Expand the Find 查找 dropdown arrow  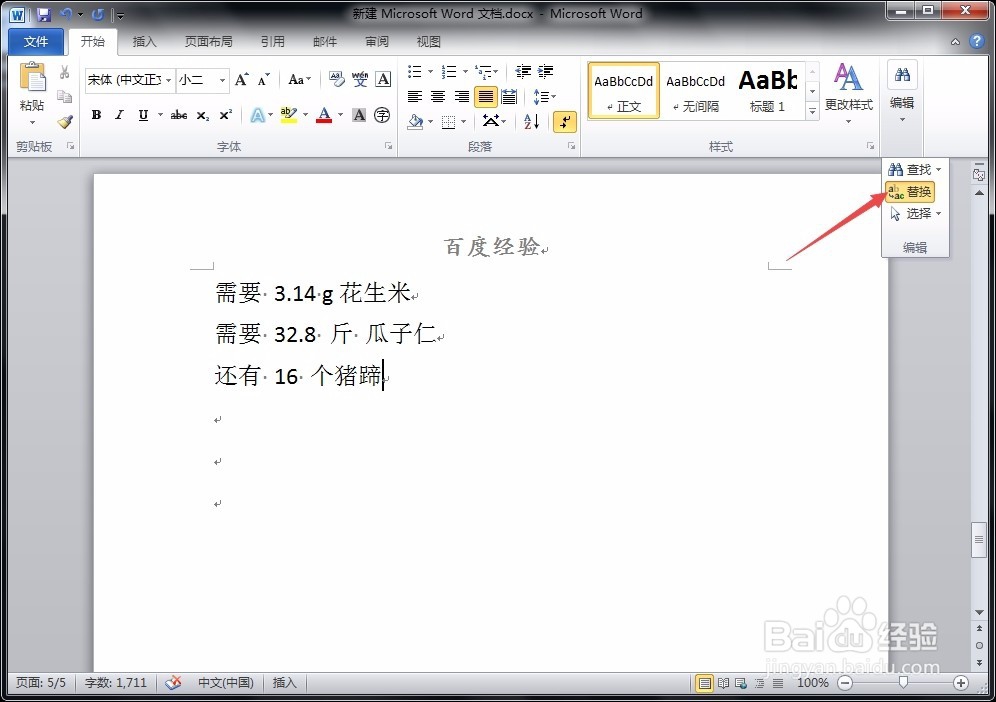(938, 170)
